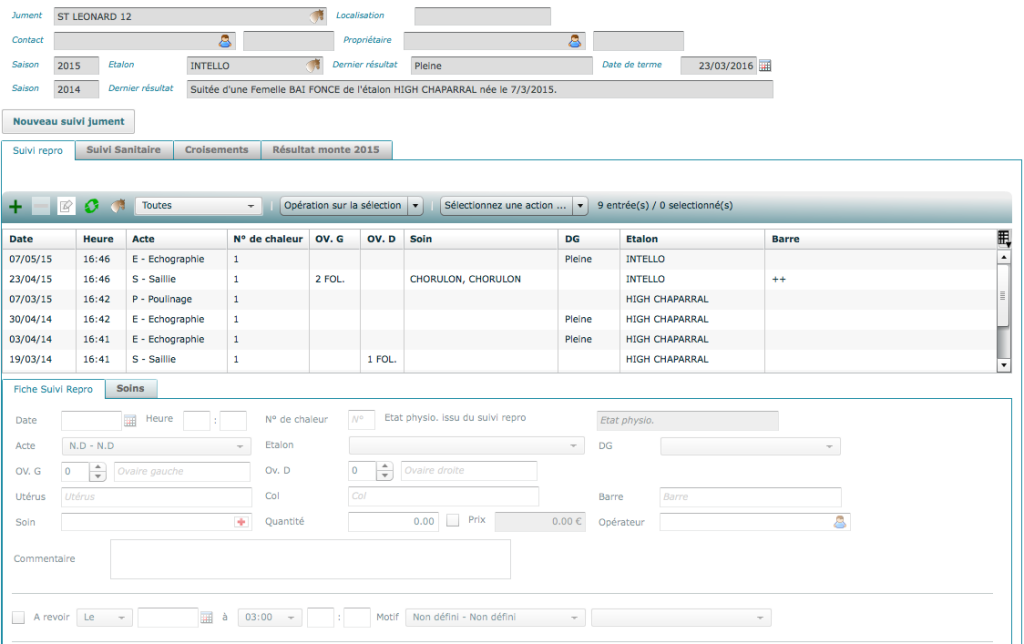Increase OV. G stepper value
This screenshot has height=644, width=1024.
pos(98,466)
